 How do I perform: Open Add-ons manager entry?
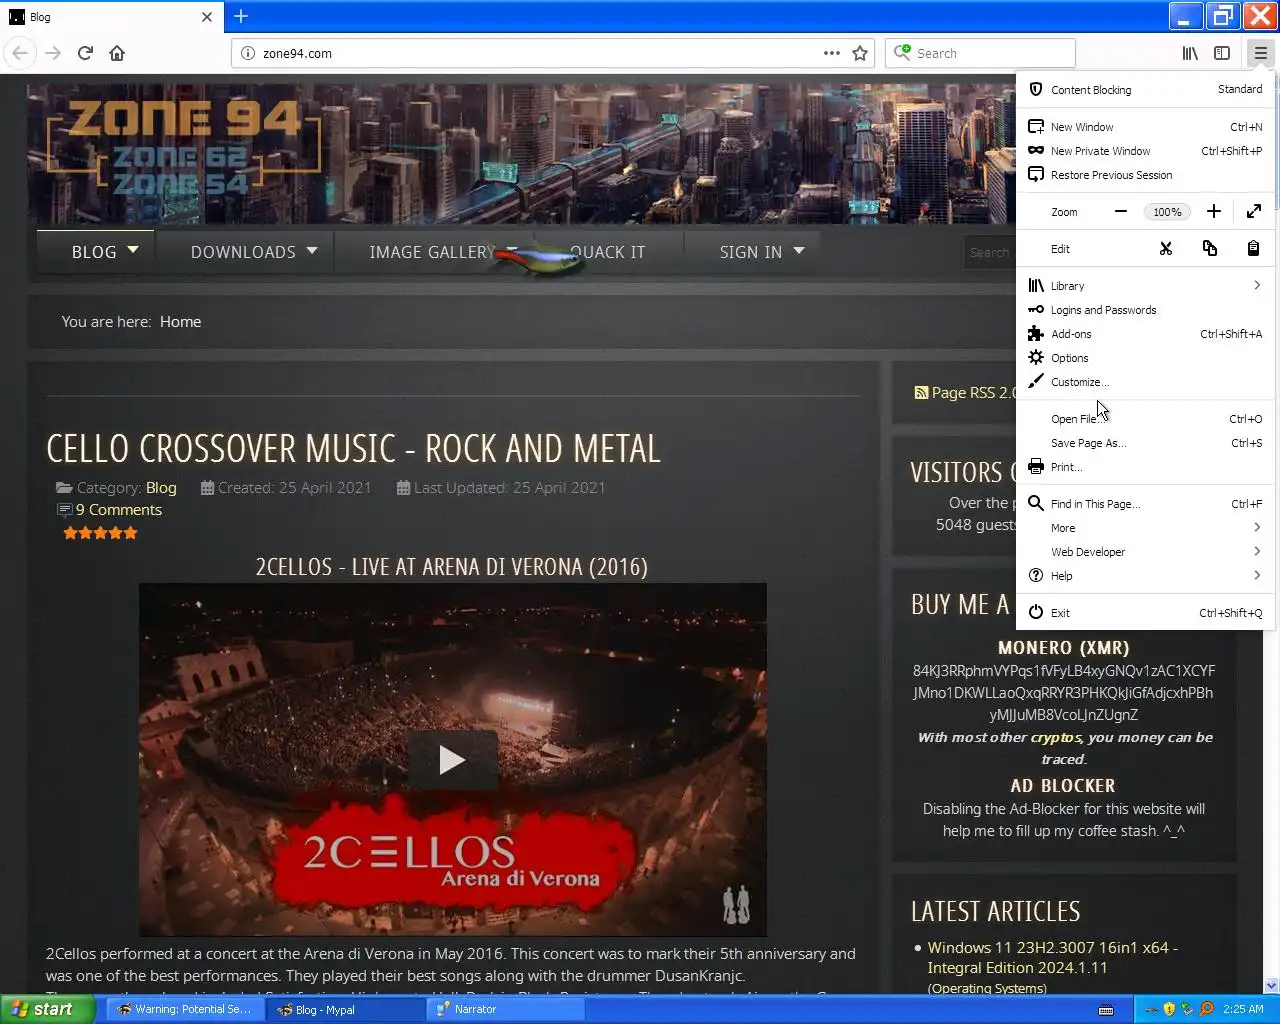1145,334
